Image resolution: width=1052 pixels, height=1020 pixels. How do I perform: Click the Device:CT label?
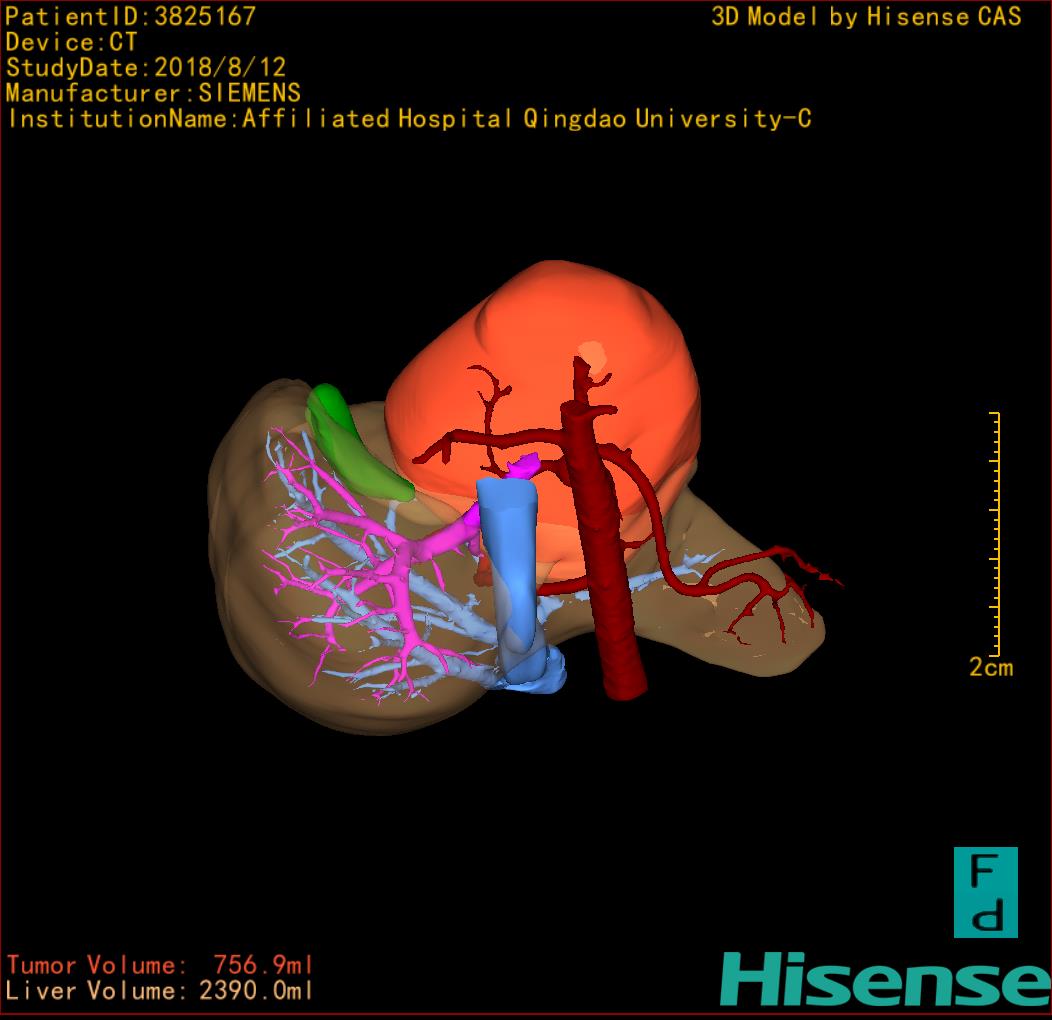coord(71,42)
